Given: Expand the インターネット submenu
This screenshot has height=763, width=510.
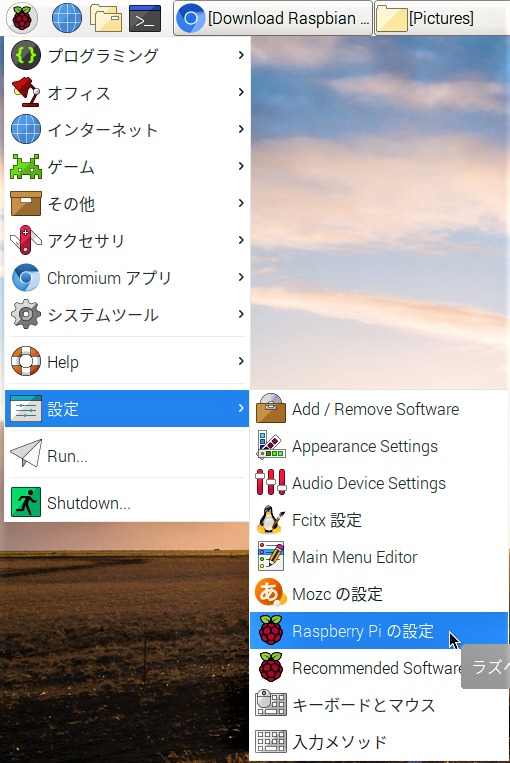Looking at the screenshot, I should pos(127,129).
